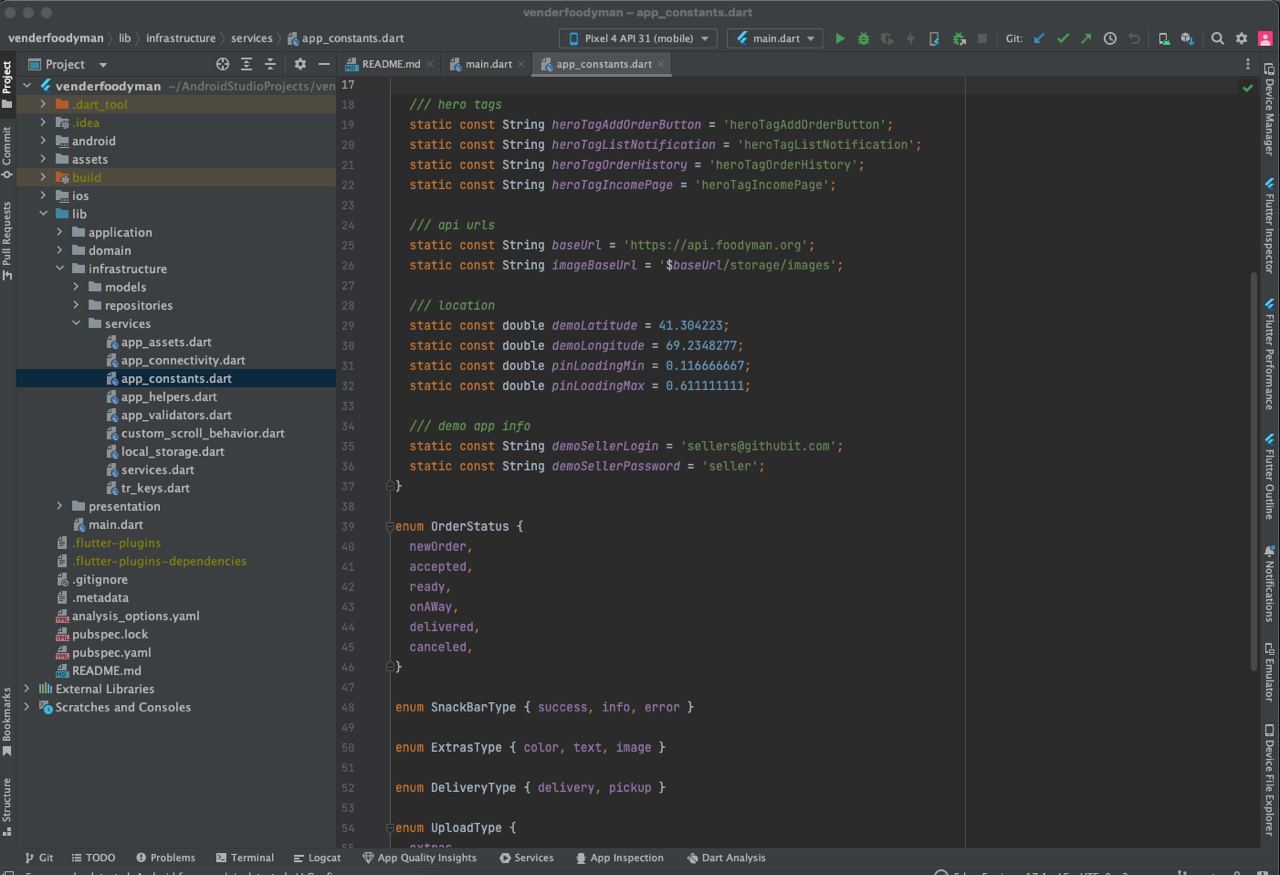1280x875 pixels.
Task: Open the Pixel 4 API 31 device dropdown
Action: click(x=637, y=38)
